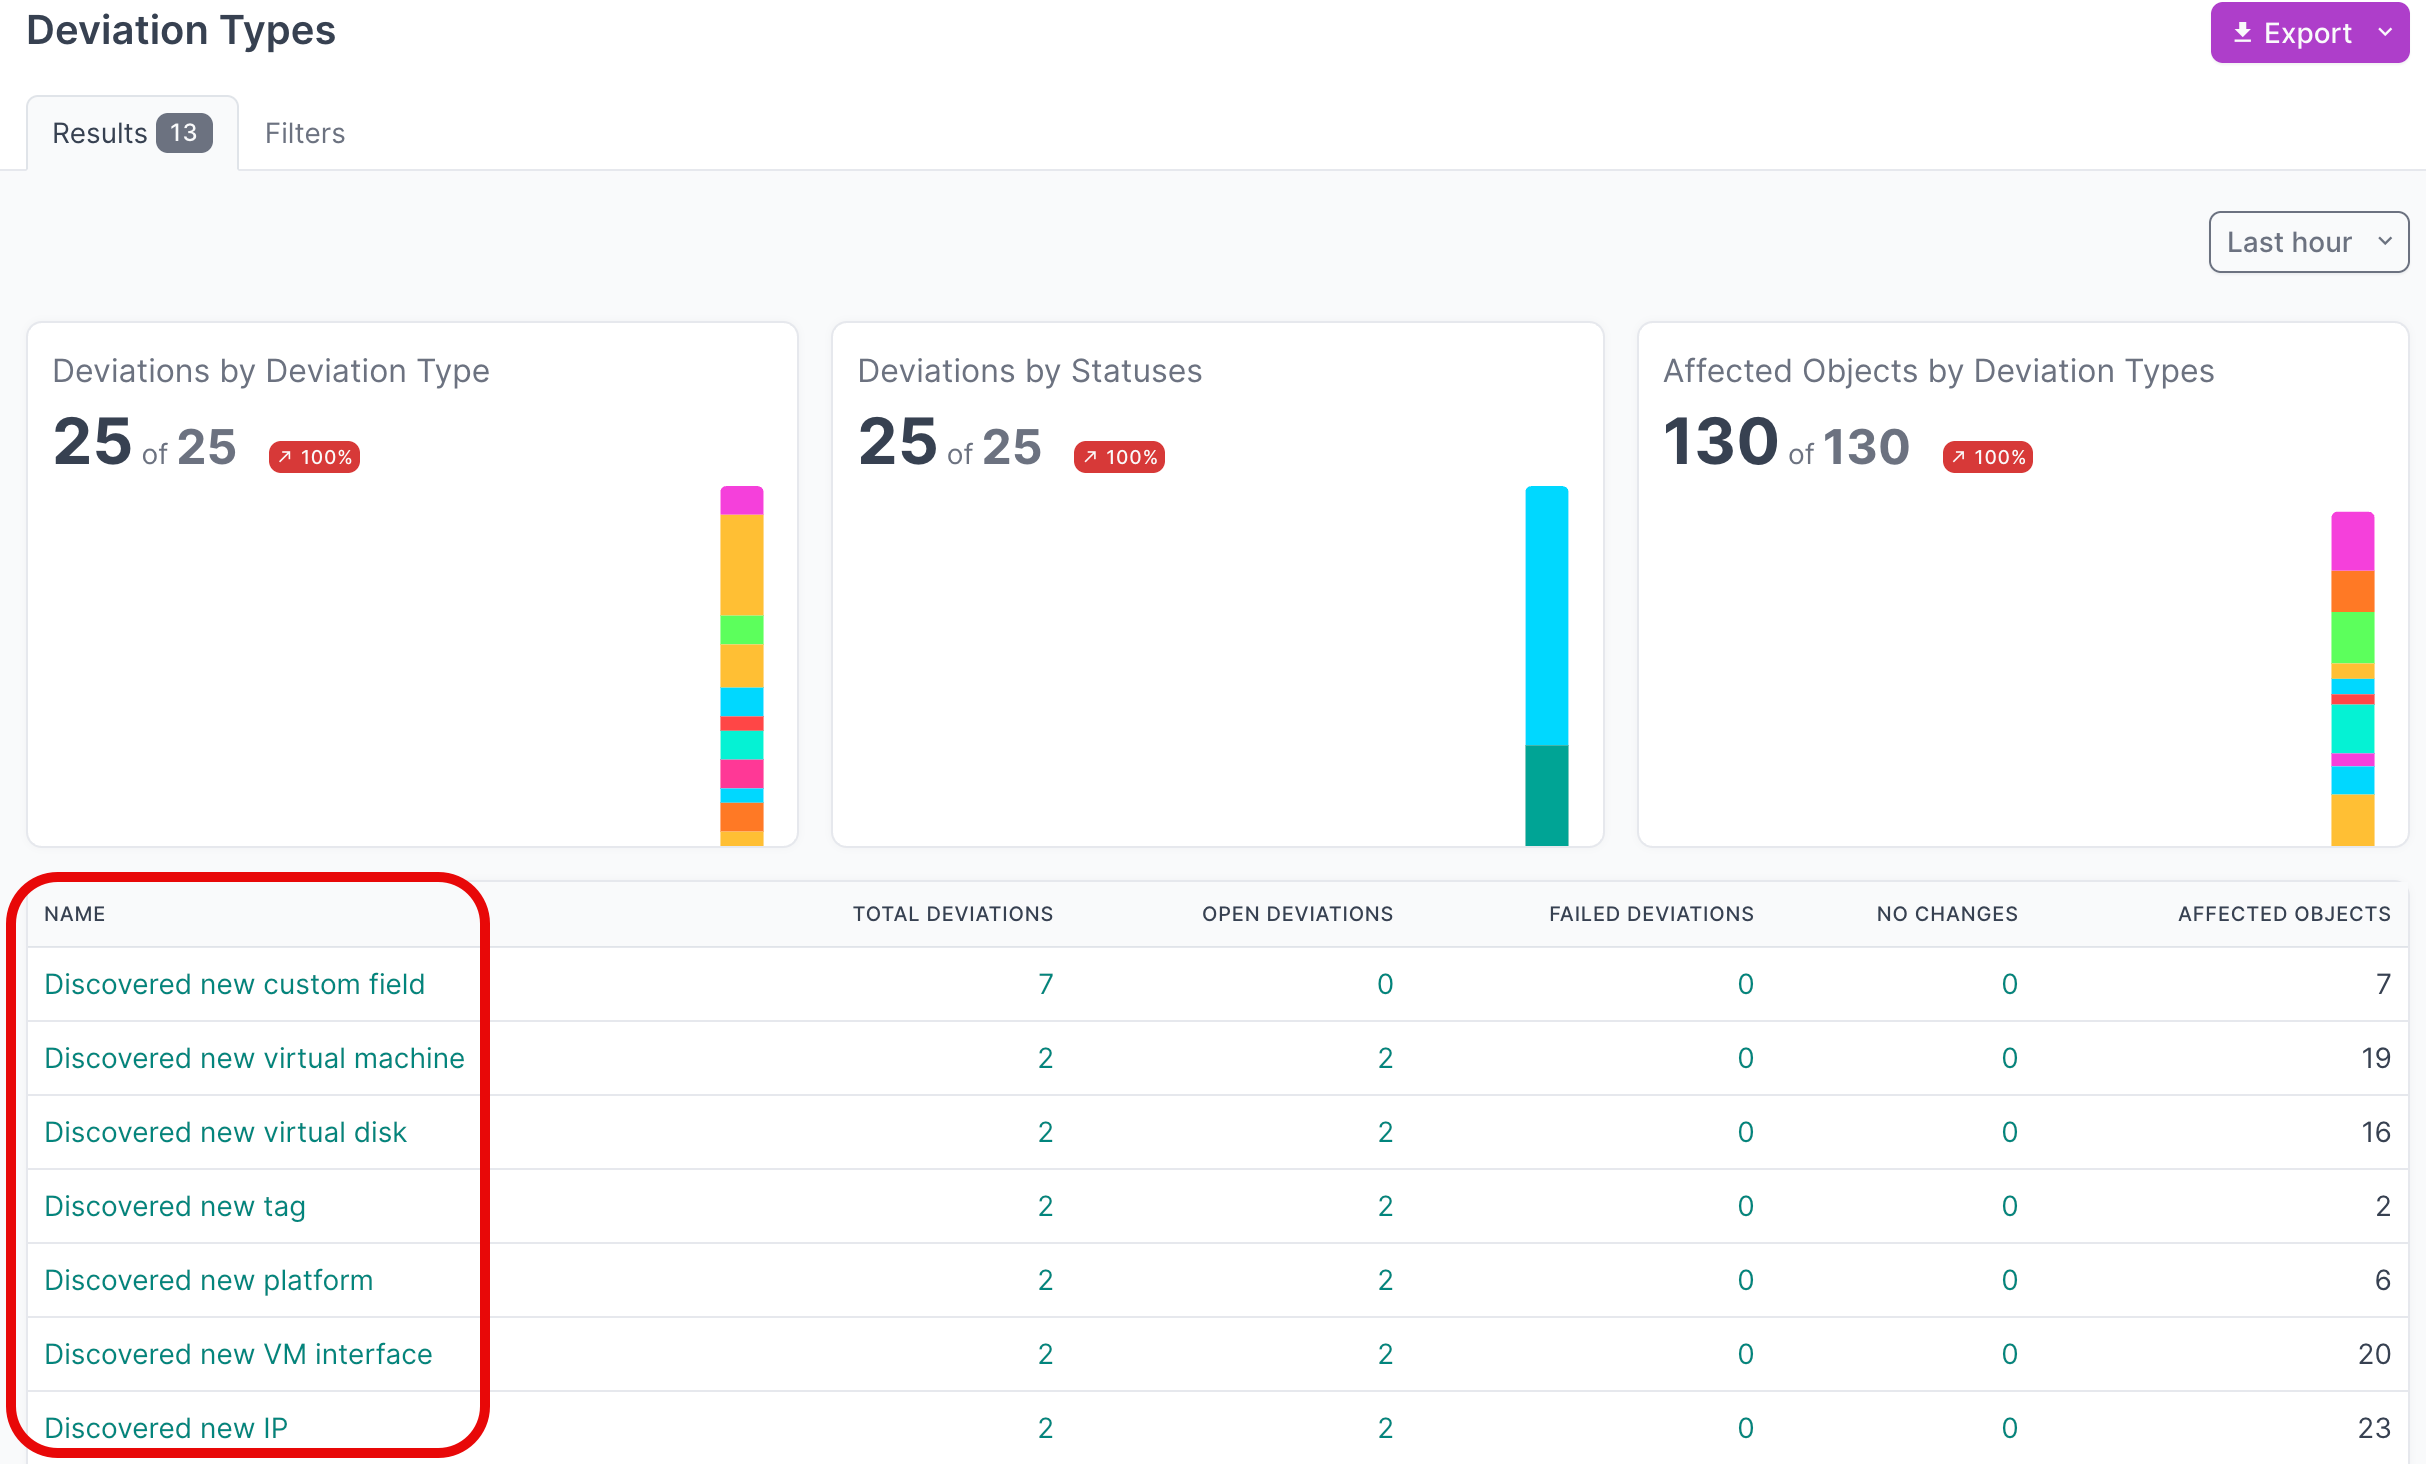Screen dimensions: 2426x1464
Task: Click total deviations value 7 for custom field
Action: [1045, 984]
